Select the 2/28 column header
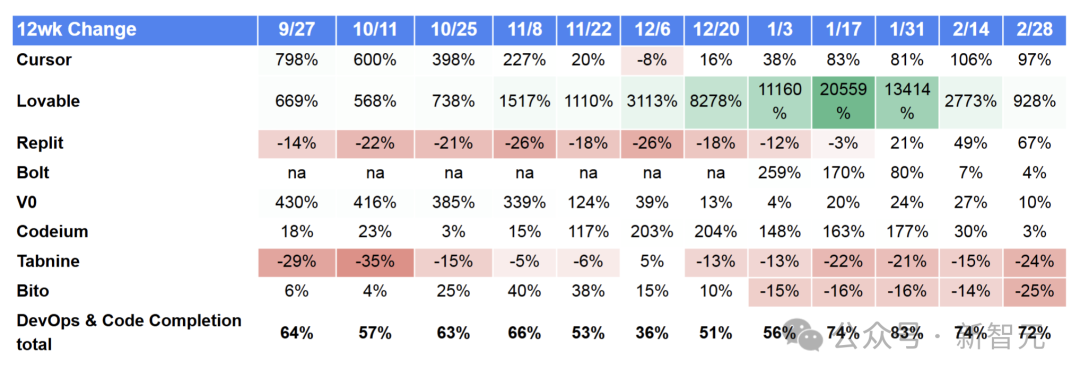 pyautogui.click(x=1034, y=30)
